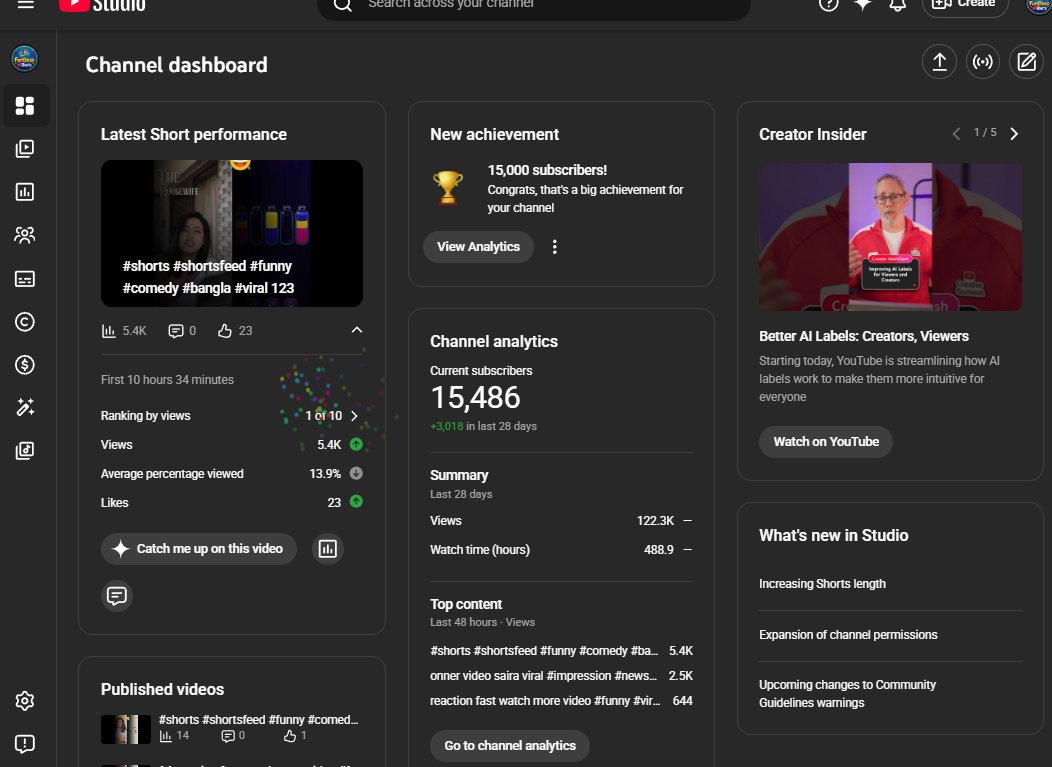
Task: Open the sparkle Ask Studio icon in header
Action: coord(863,4)
